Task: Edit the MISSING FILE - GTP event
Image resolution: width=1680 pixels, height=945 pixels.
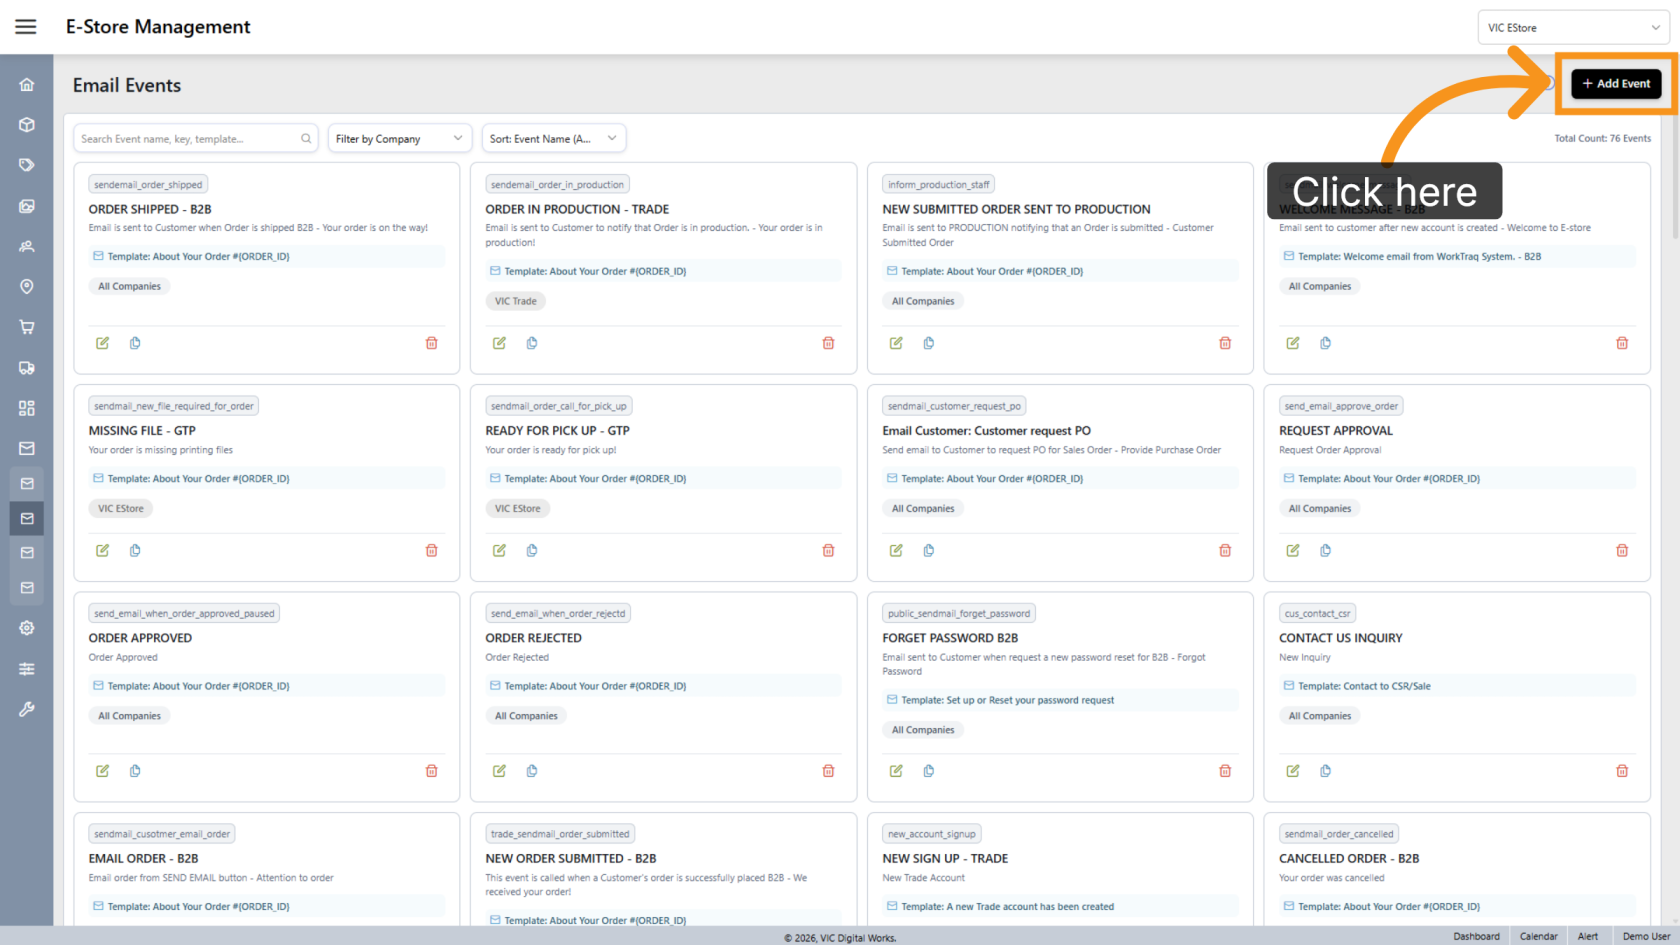Action: [102, 550]
